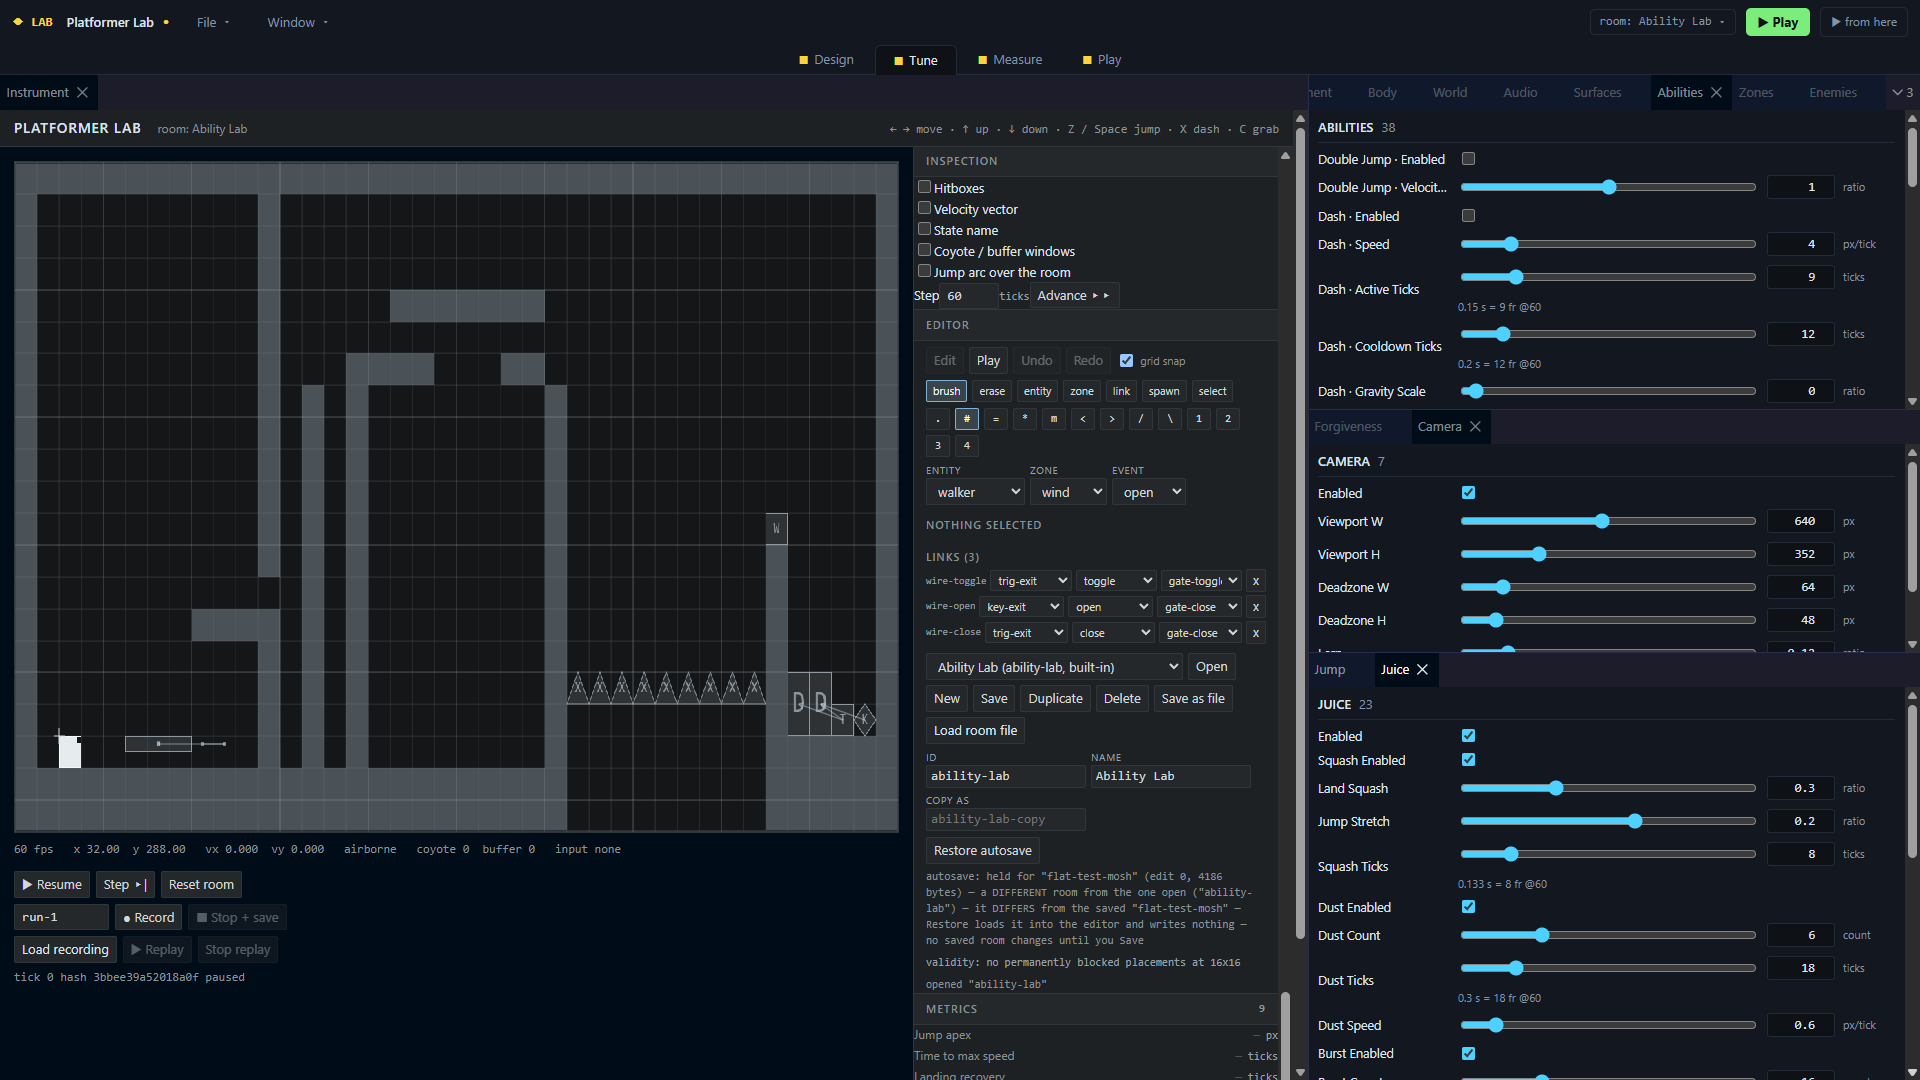Enable the Velocity vector checkbox
The width and height of the screenshot is (1920, 1080).
(925, 208)
